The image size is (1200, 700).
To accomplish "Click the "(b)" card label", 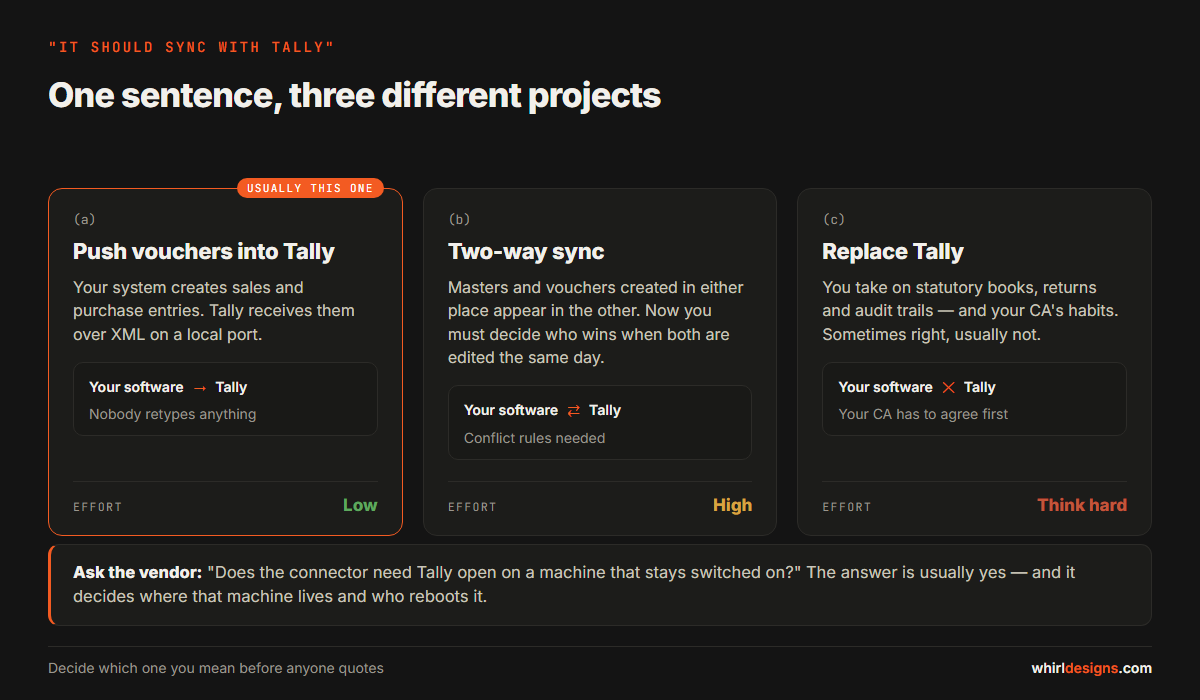I will [459, 219].
